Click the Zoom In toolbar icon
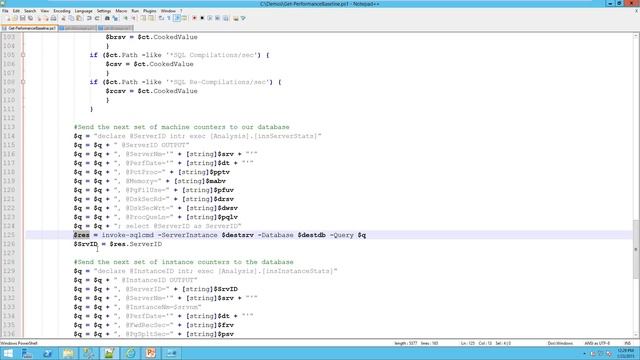Screen dimensions: 640x360 pos(125,18)
